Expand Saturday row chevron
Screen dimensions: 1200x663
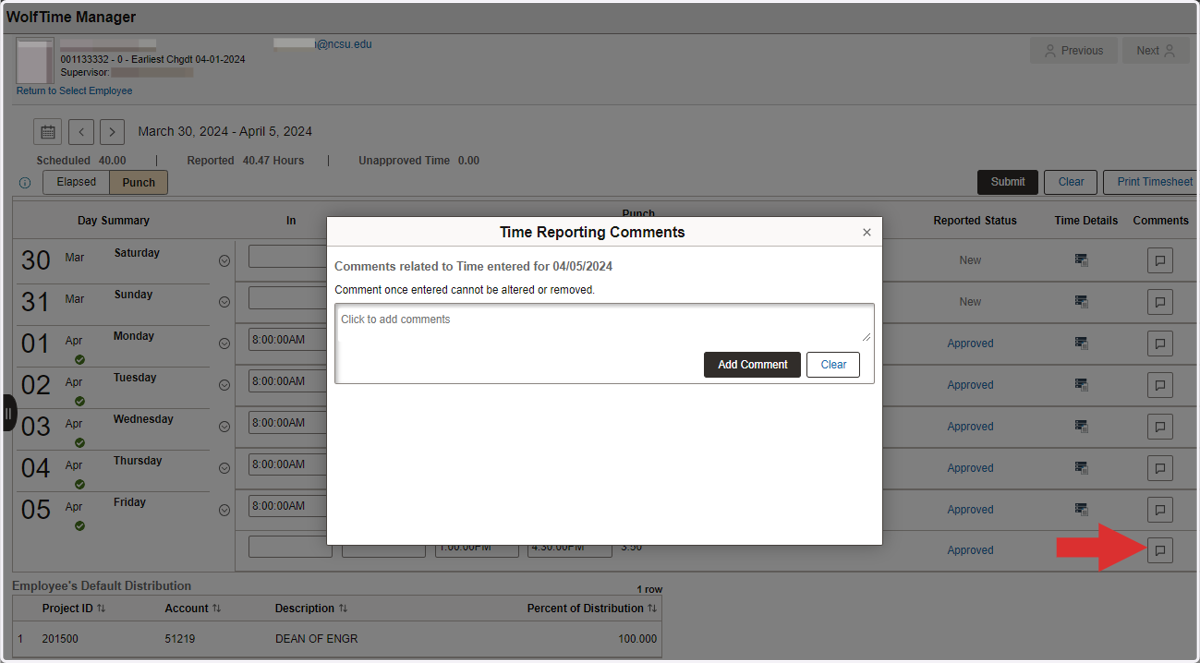(x=224, y=260)
